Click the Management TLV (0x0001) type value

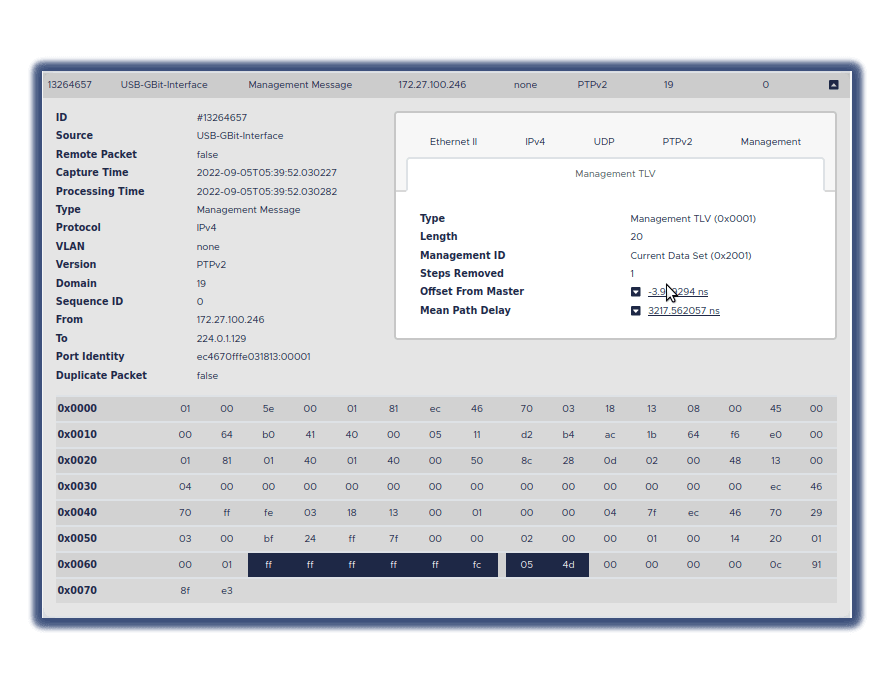[693, 219]
